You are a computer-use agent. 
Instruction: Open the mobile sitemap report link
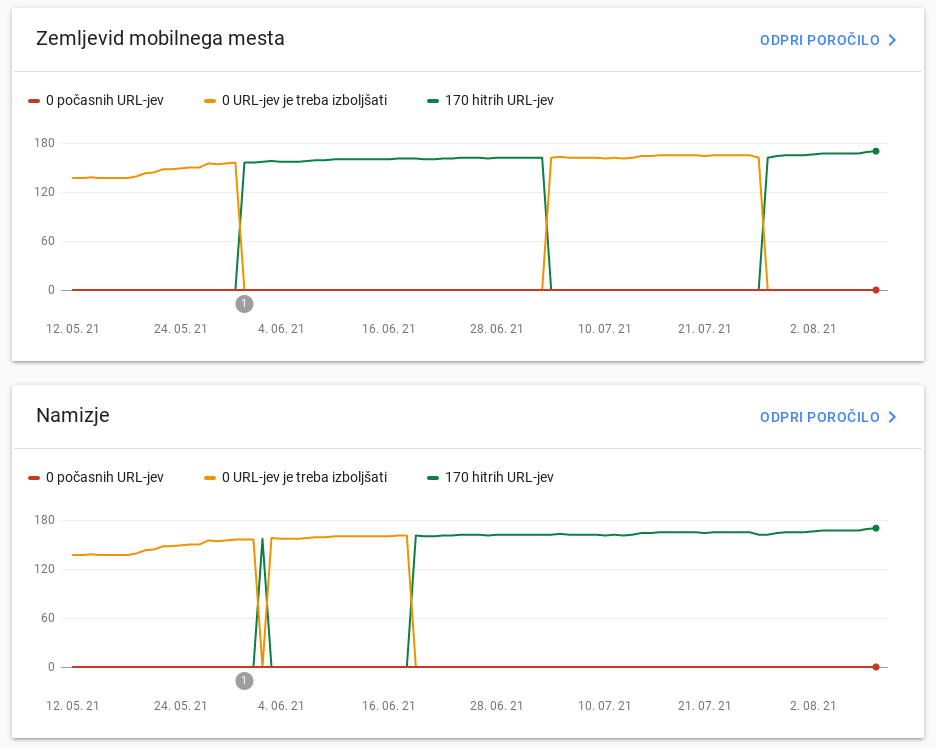[819, 40]
